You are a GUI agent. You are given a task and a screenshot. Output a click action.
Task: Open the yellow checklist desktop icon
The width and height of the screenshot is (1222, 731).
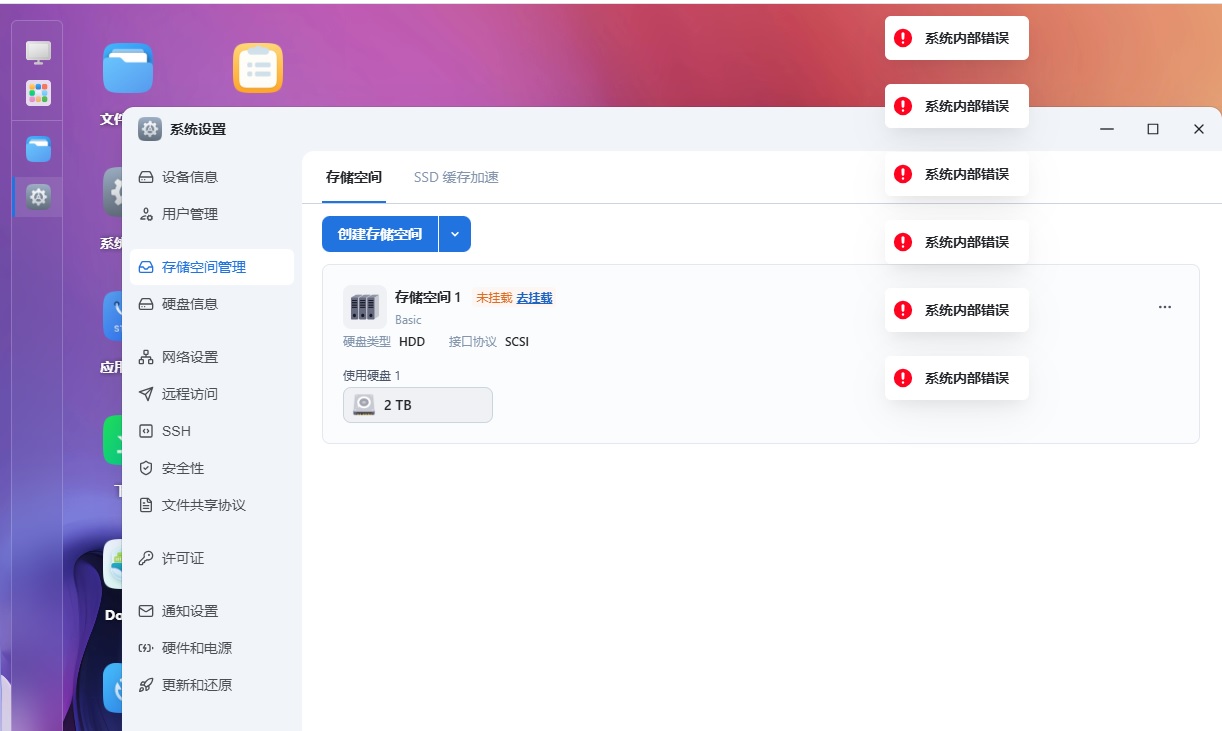[258, 68]
